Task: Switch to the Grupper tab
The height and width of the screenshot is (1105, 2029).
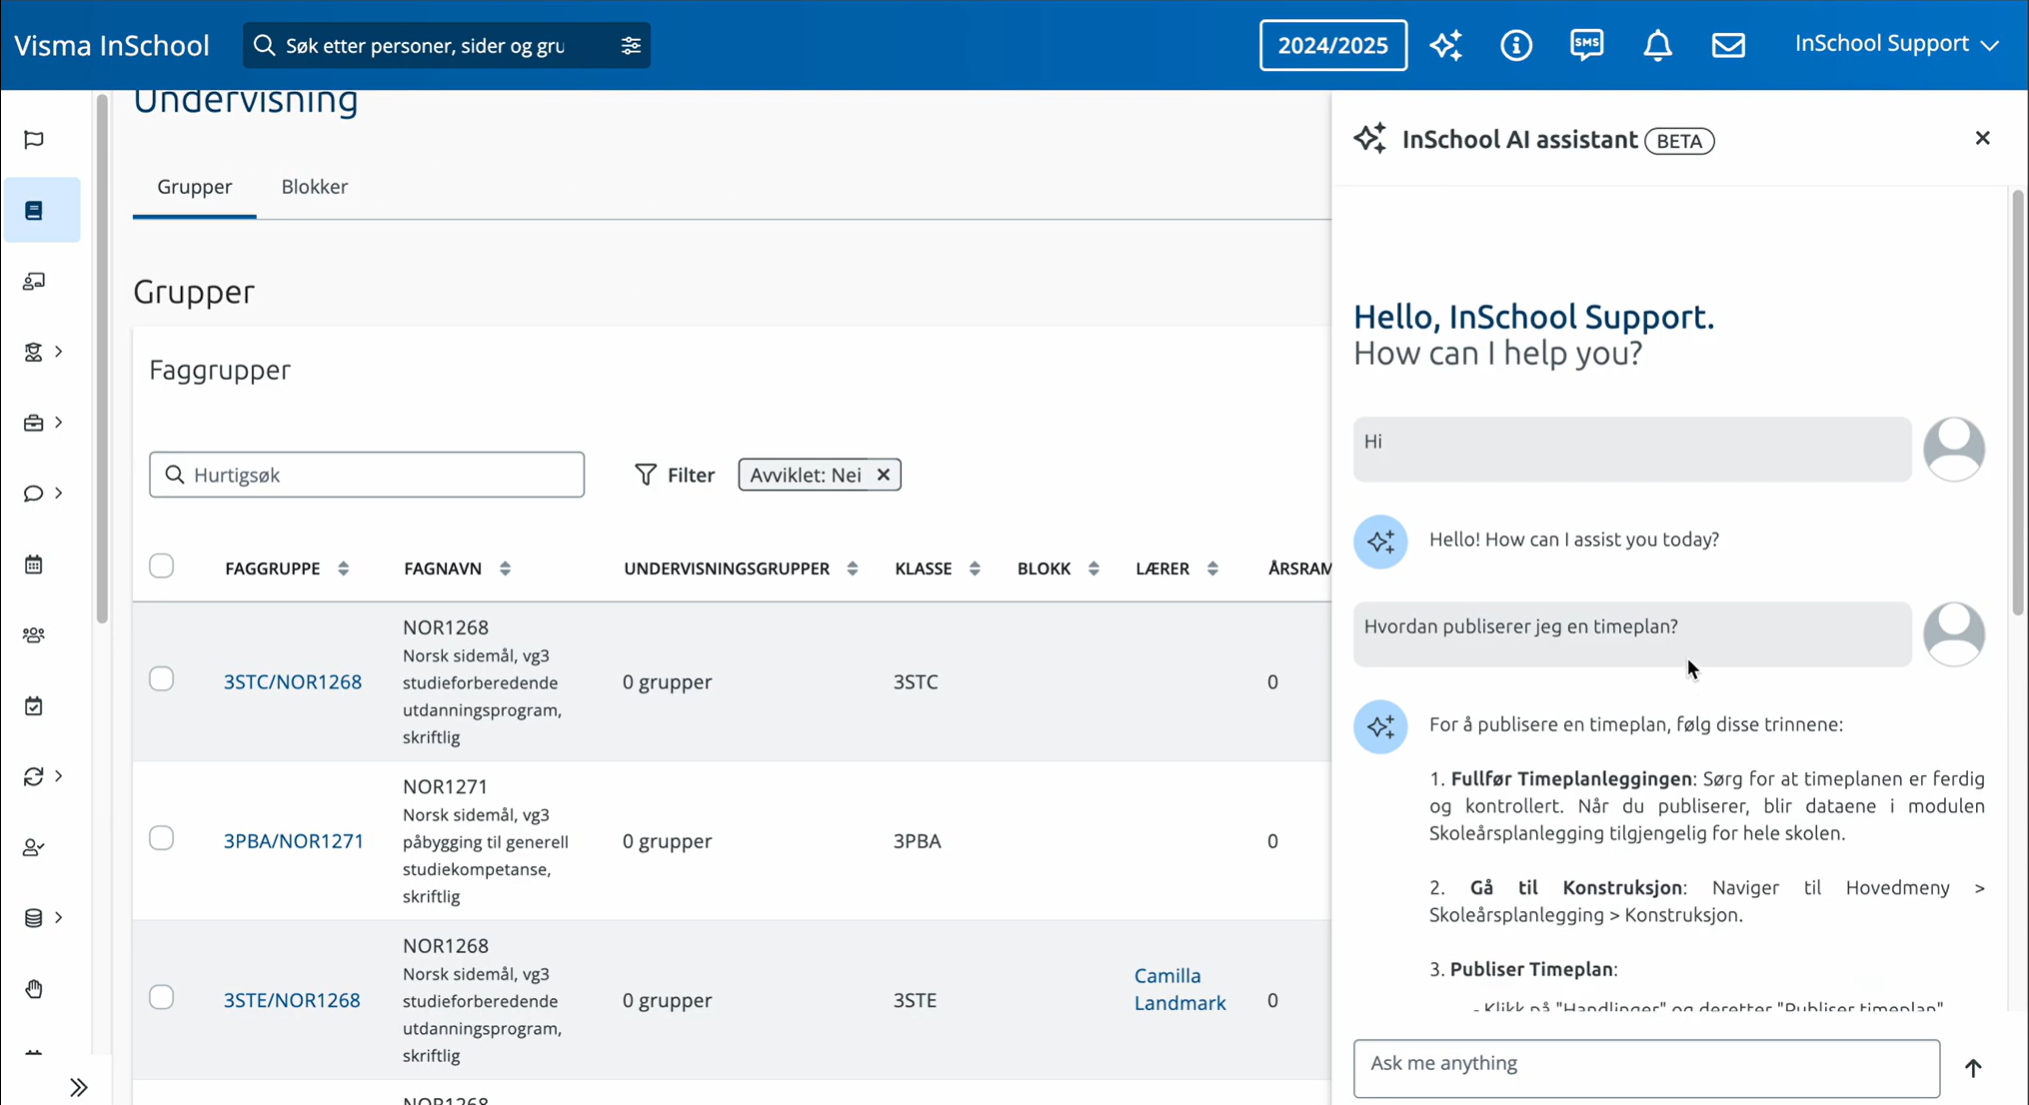Action: click(194, 187)
